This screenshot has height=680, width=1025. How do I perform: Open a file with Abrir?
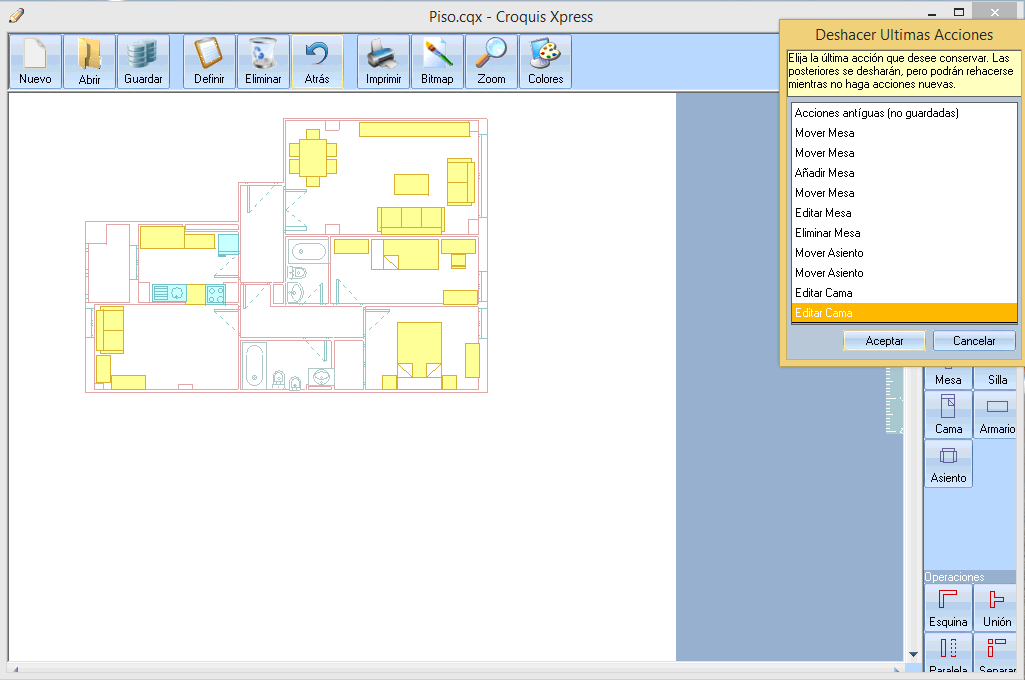89,61
